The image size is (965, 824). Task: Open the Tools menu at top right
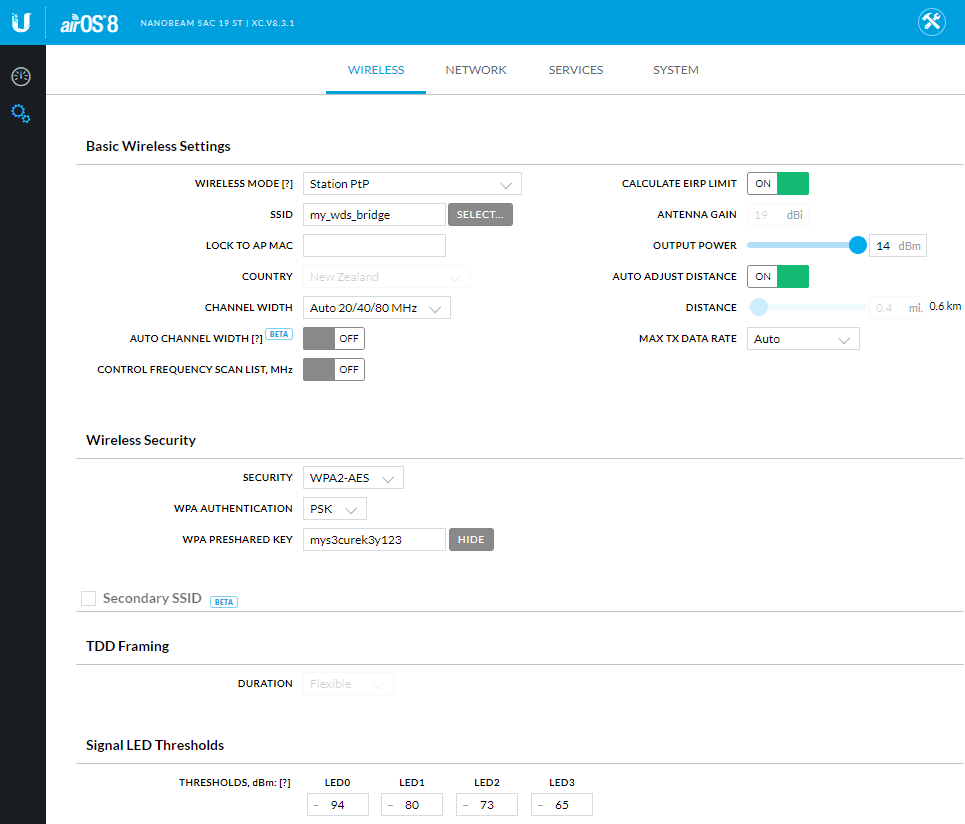931,21
